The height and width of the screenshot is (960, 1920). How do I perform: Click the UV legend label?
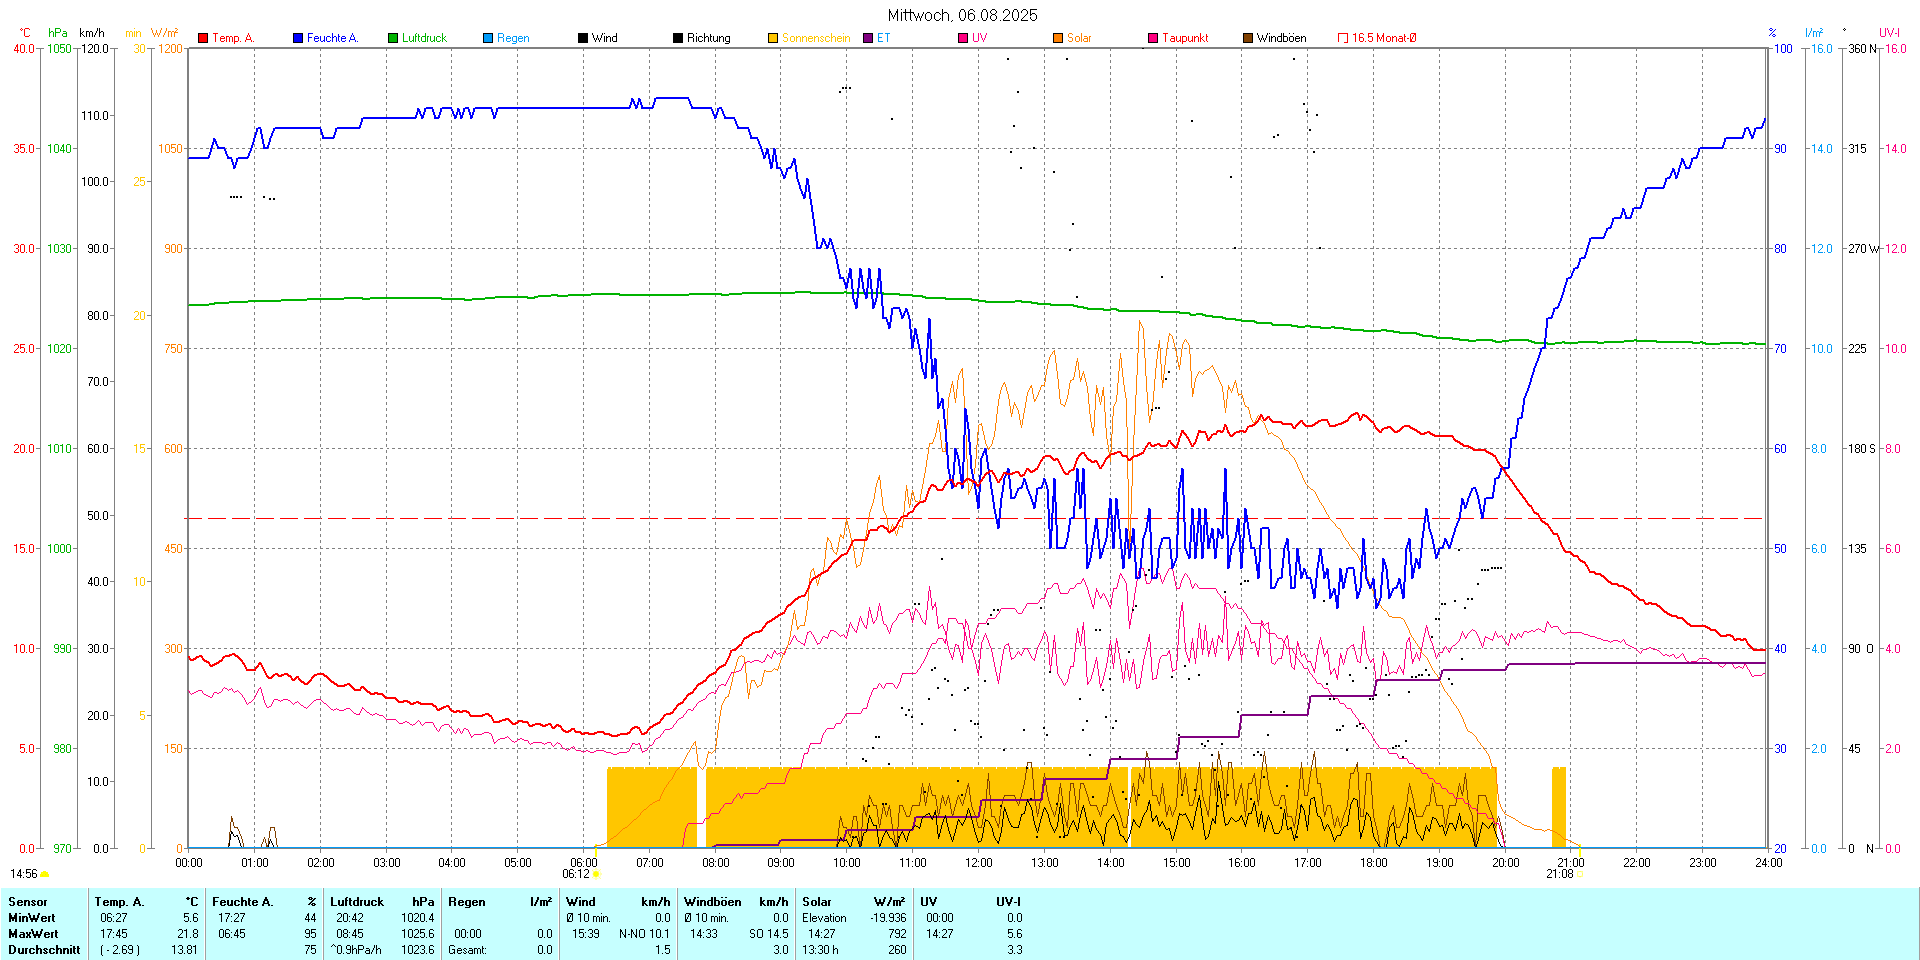click(979, 38)
